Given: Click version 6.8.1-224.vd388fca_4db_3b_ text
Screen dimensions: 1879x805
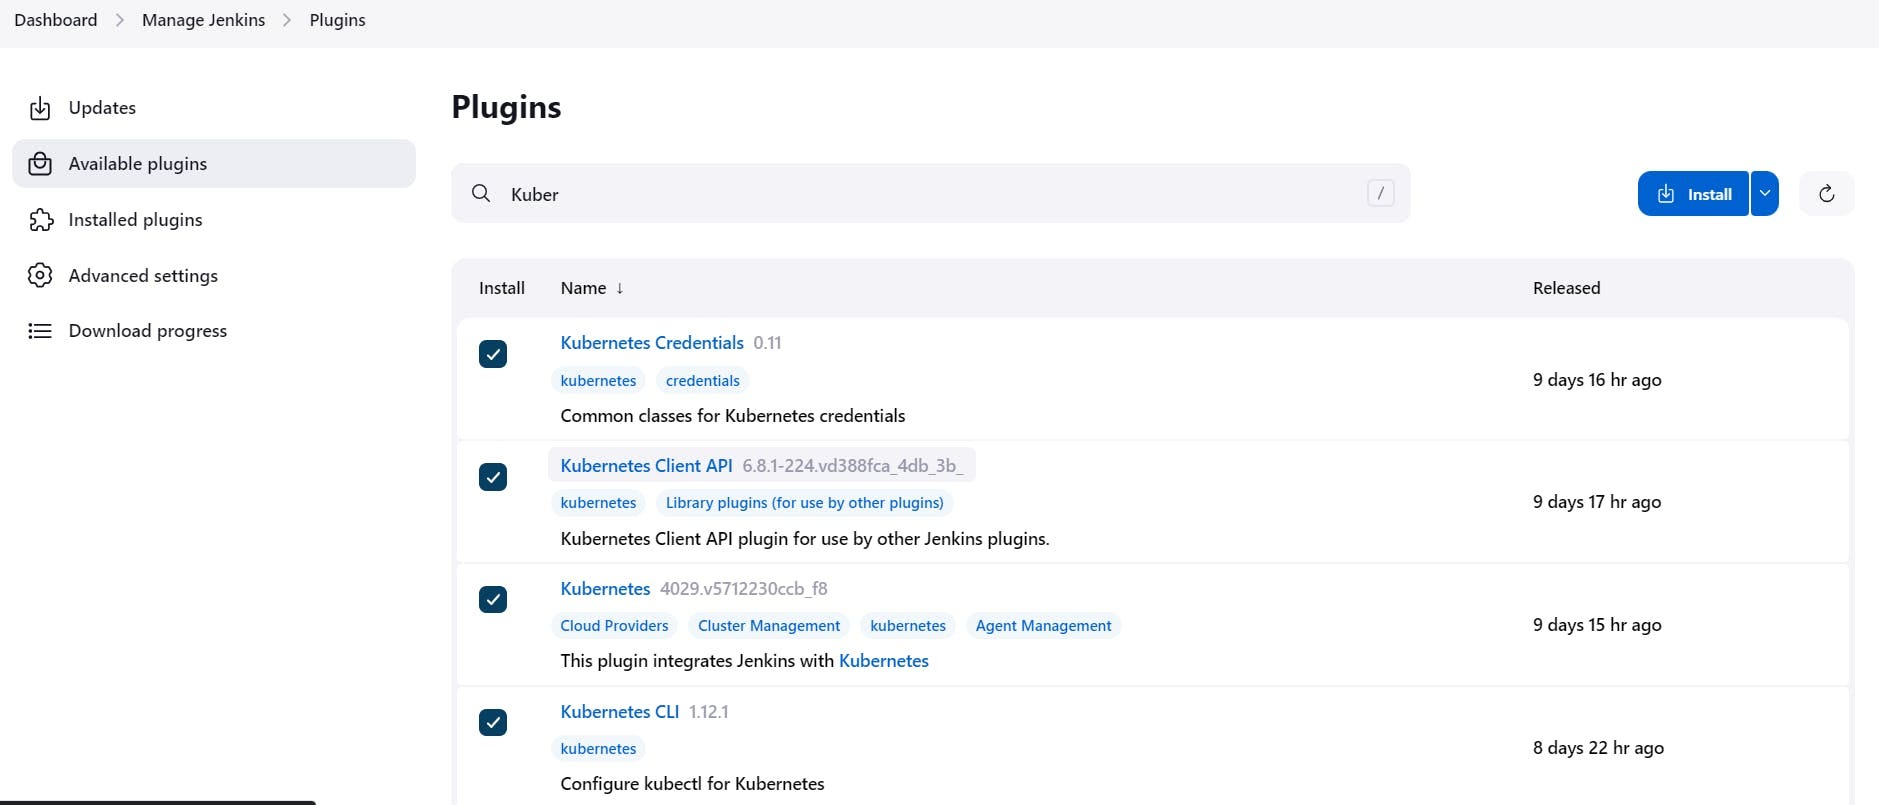Looking at the screenshot, I should [x=853, y=466].
